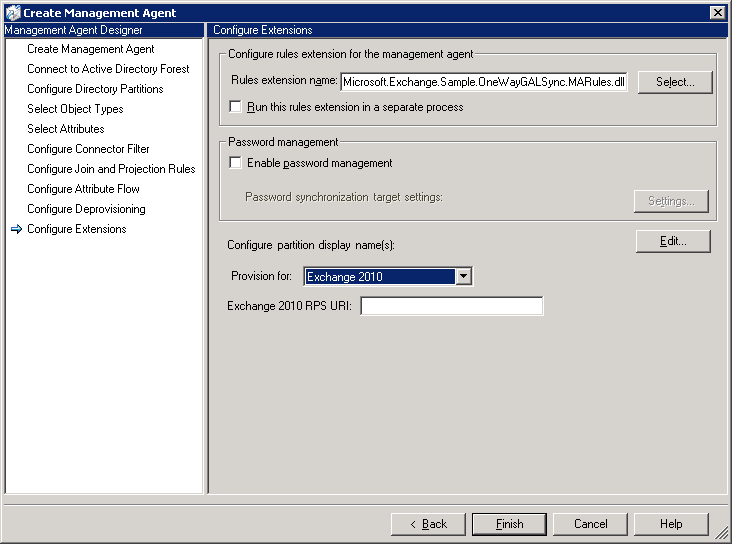
Task: Go to Create Management Agent step
Action: click(x=91, y=49)
